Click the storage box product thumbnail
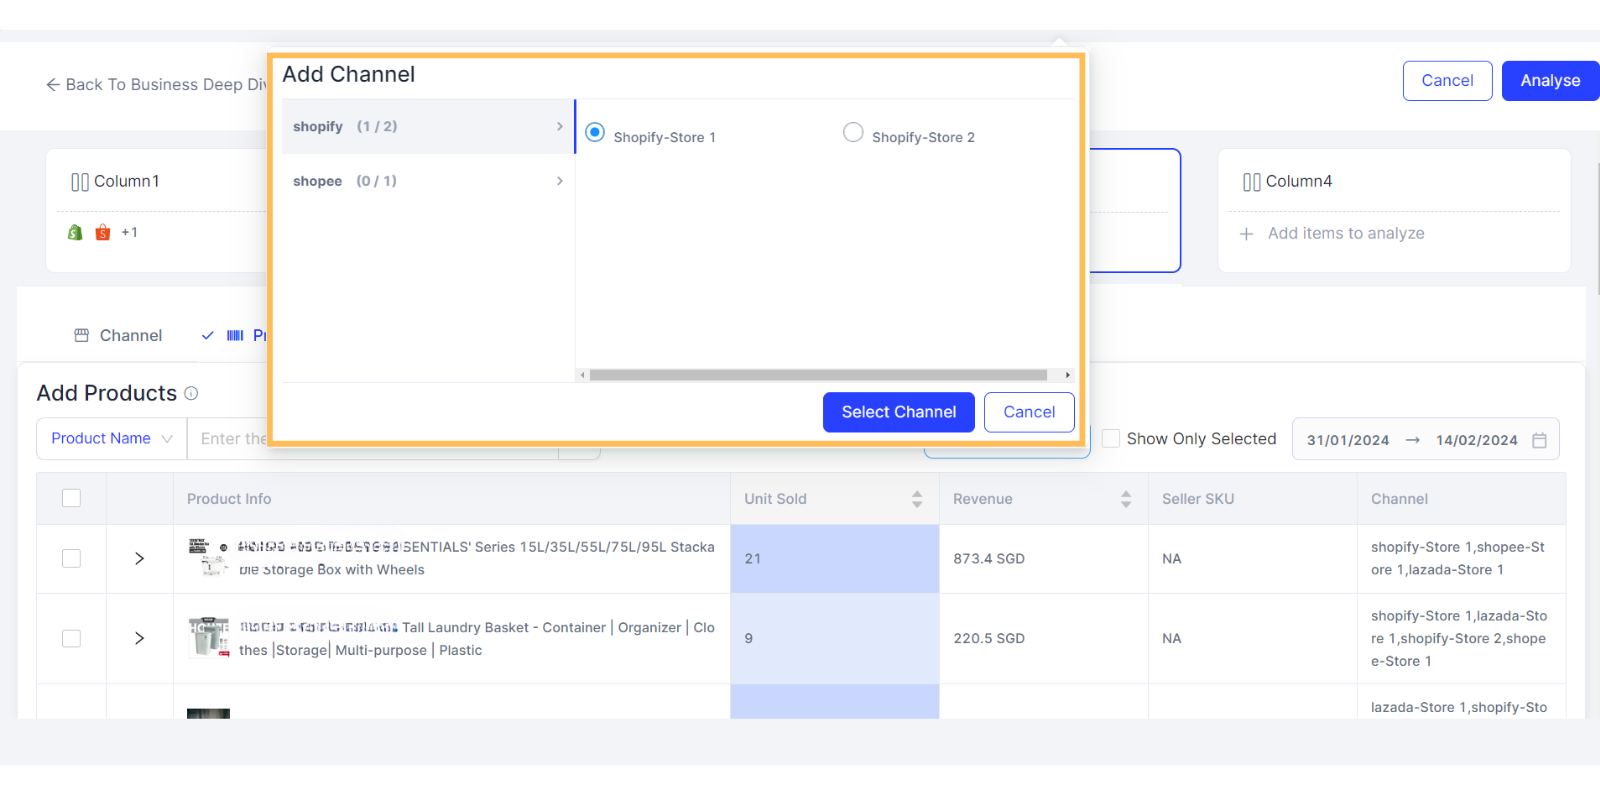Screen dimensions: 1600x800 (x=207, y=557)
